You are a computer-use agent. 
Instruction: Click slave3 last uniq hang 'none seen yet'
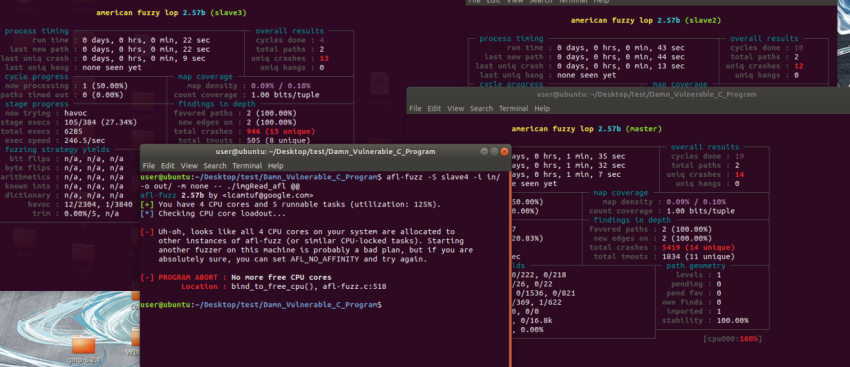pos(112,68)
